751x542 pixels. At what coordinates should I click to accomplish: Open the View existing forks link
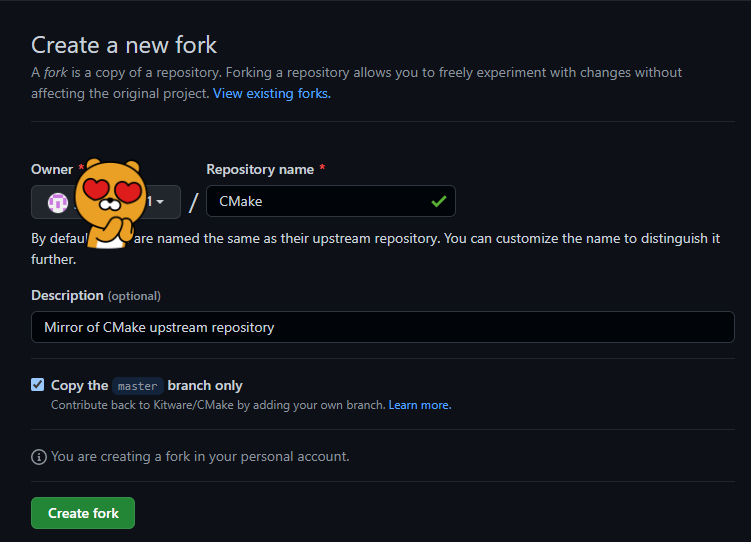click(x=272, y=93)
